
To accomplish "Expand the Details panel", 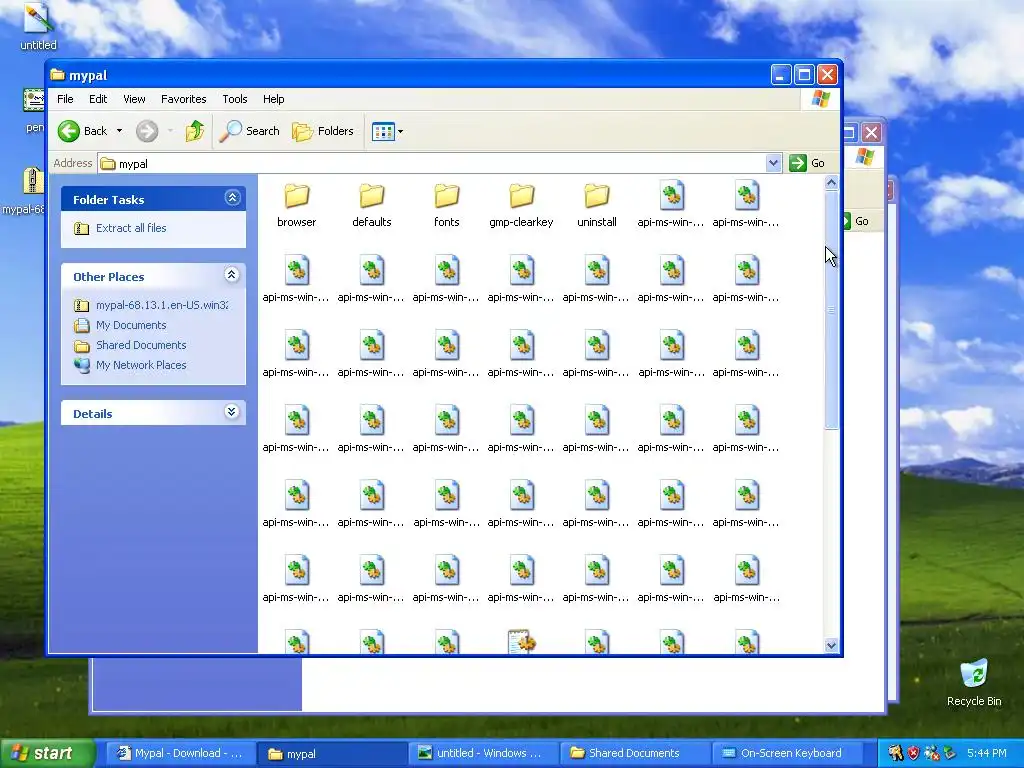I will (x=232, y=412).
